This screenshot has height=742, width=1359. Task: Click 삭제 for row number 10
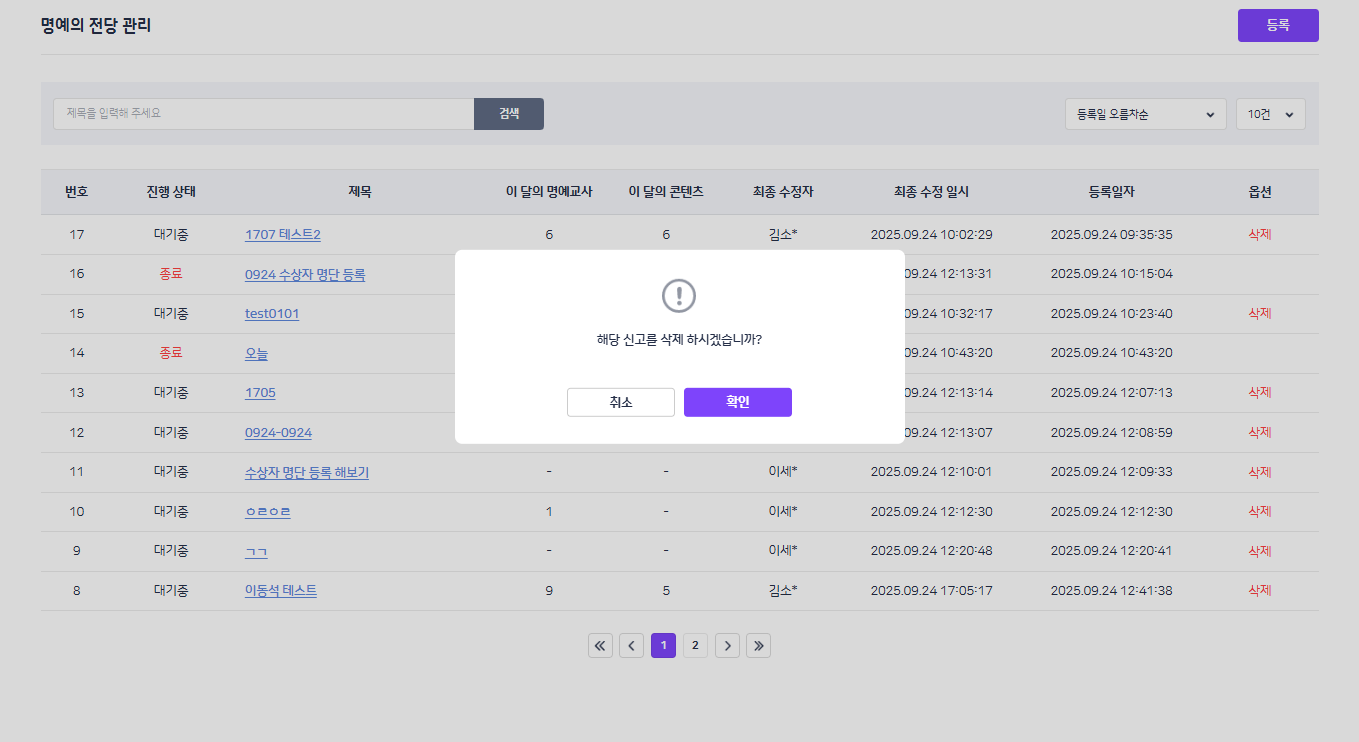point(1259,512)
